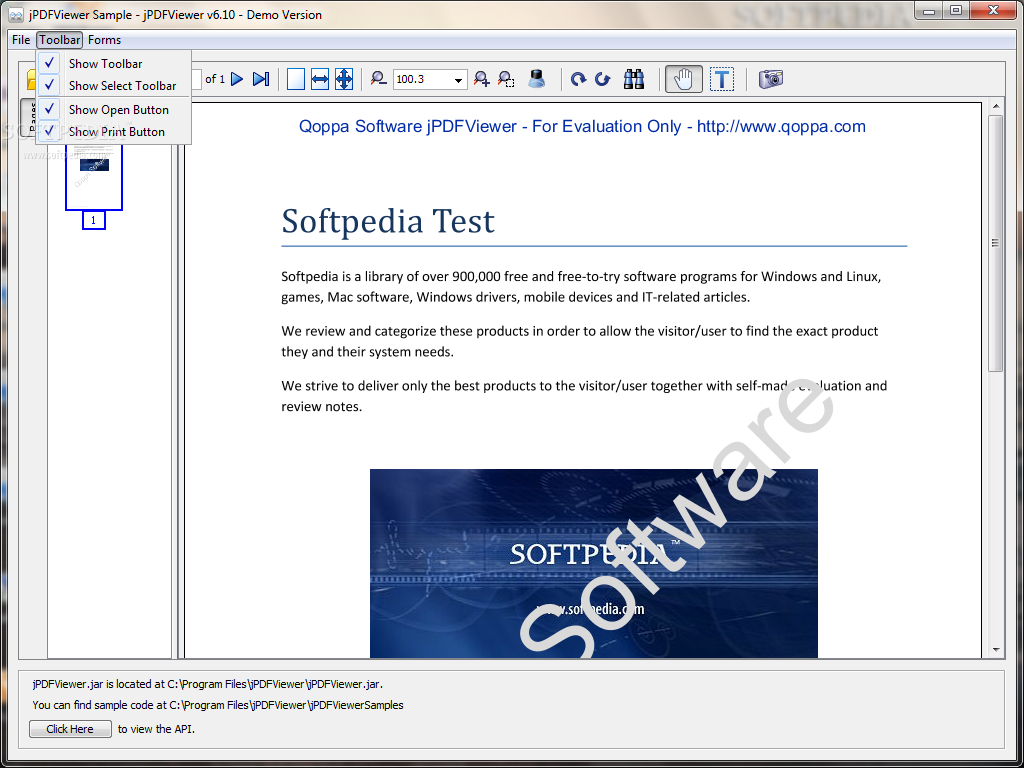Click the vertical scrollbar handle
1024x768 pixels.
click(x=995, y=244)
